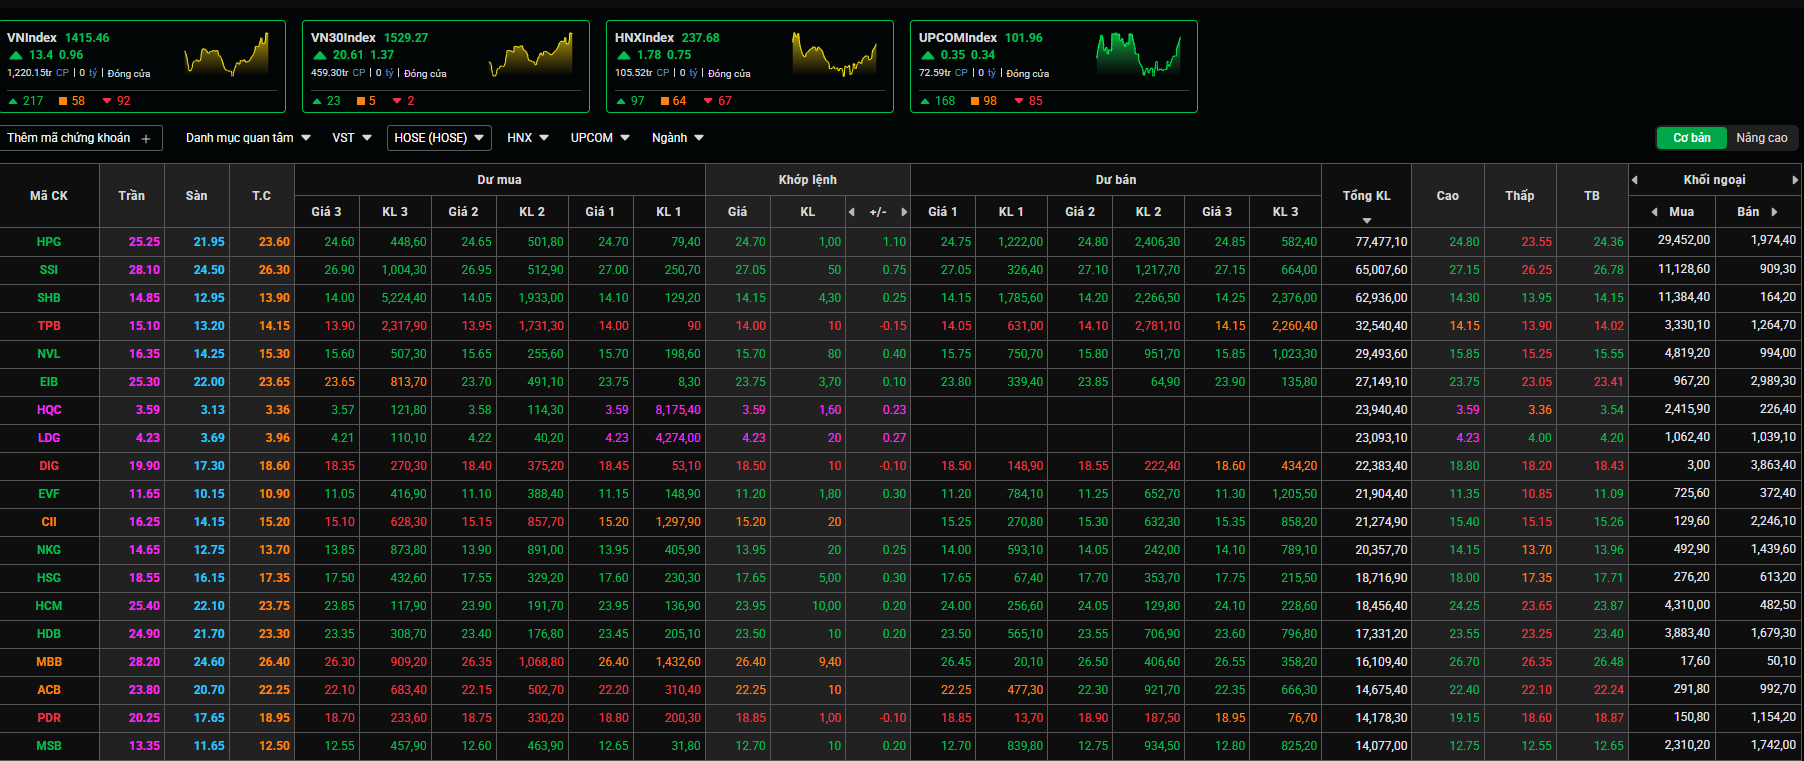Open the UPCOMIndex mini chart
This screenshot has width=1804, height=761.
click(x=1139, y=56)
